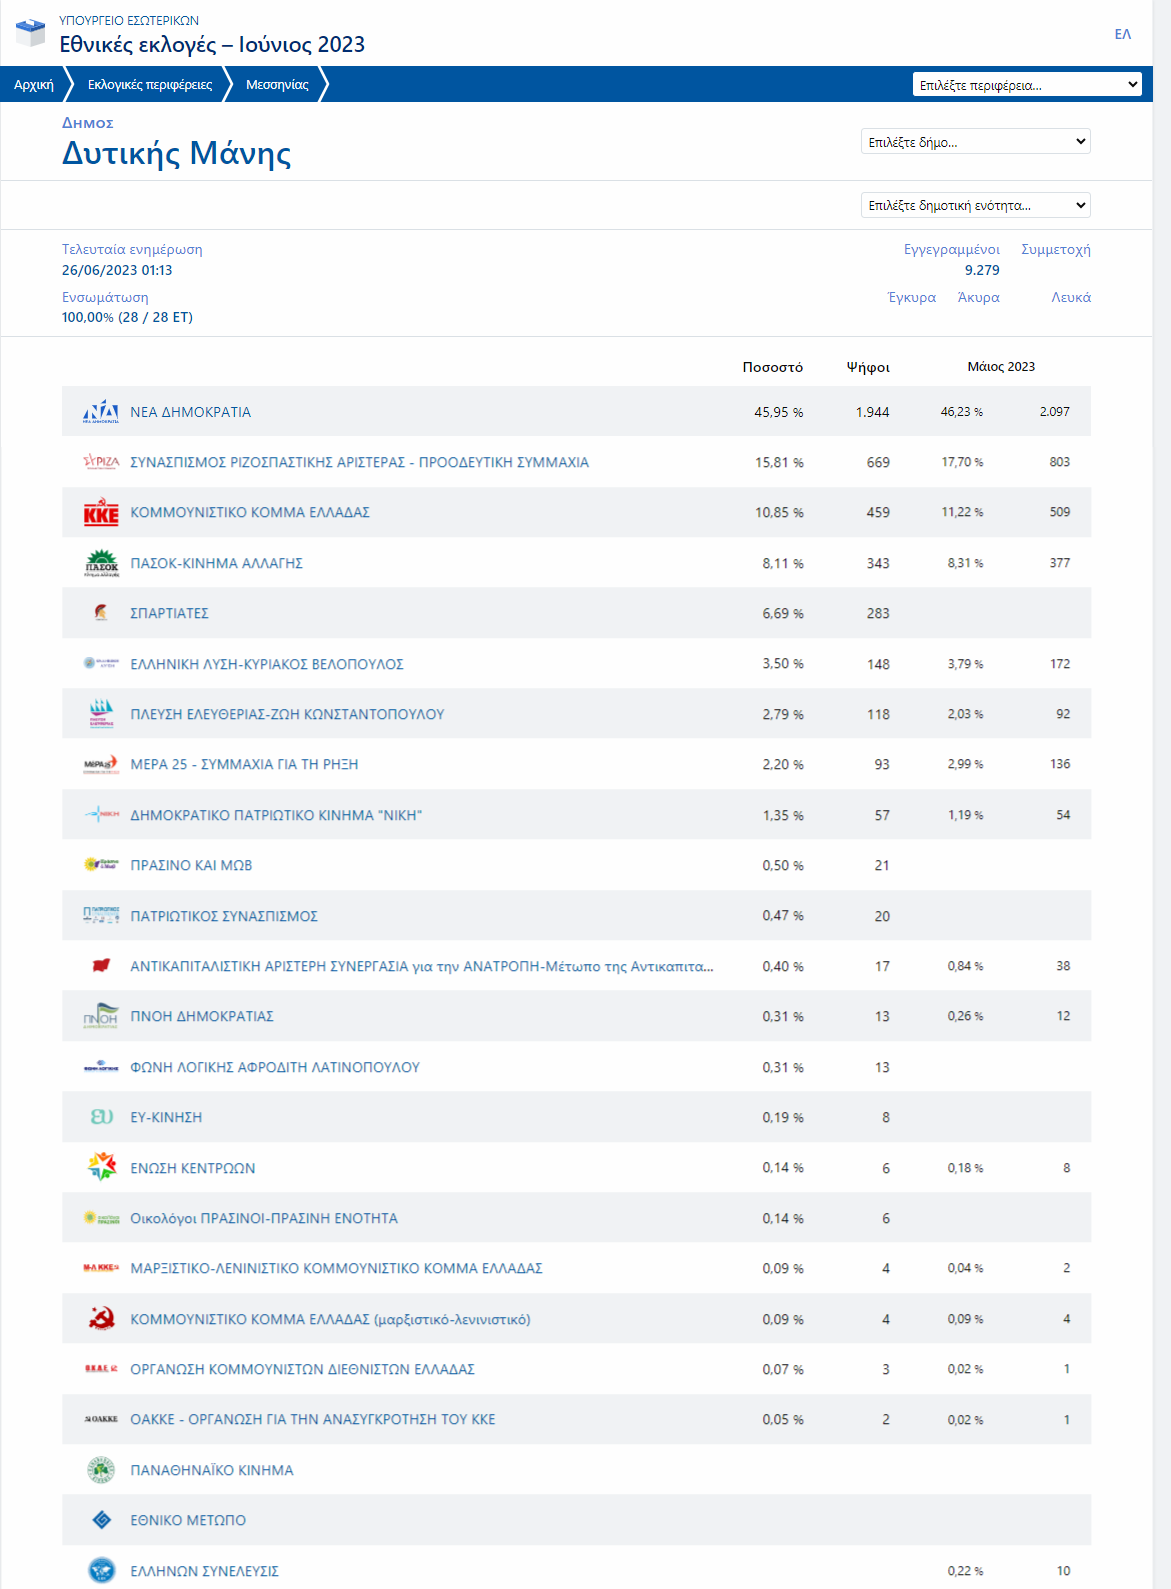The height and width of the screenshot is (1589, 1171).
Task: Click the 2.097 May votes value
Action: point(1054,411)
